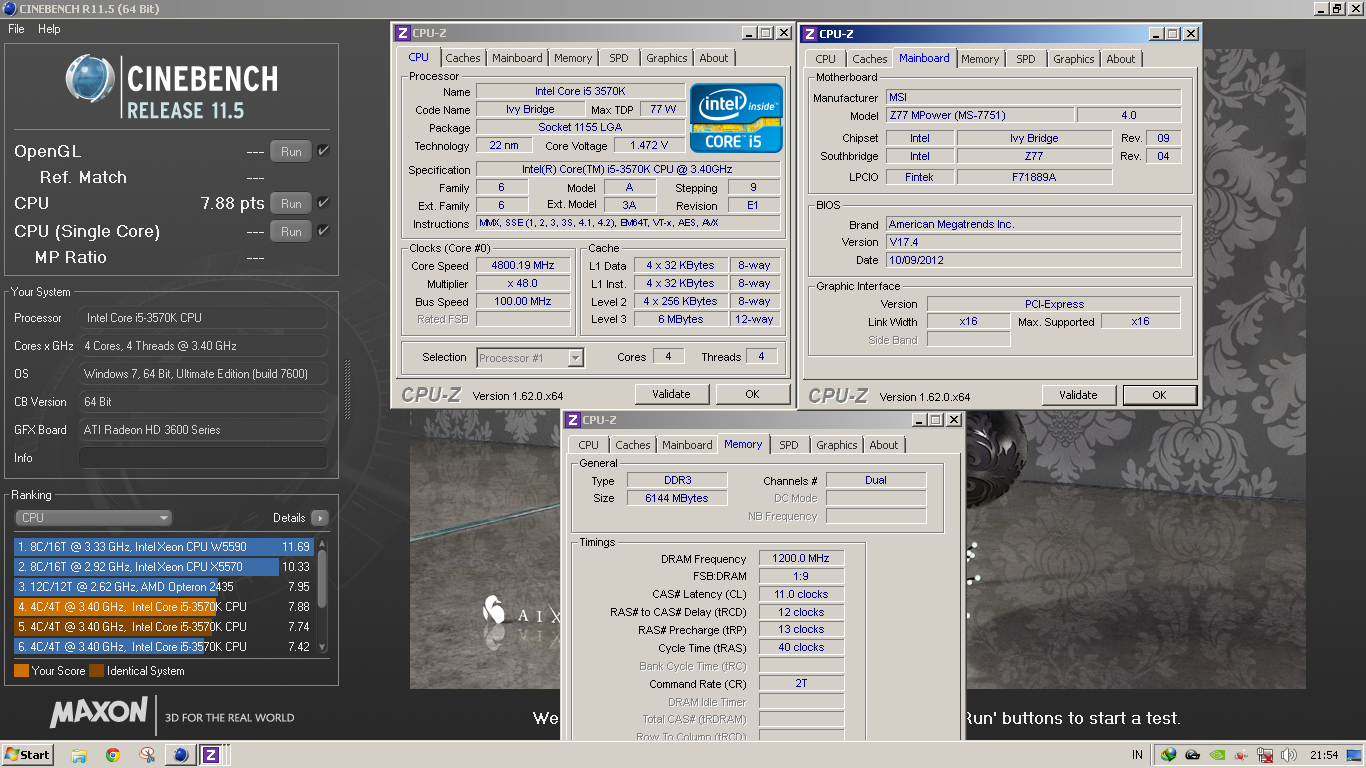
Task: Select ranking row Xeon CPU W5590
Action: [164, 547]
